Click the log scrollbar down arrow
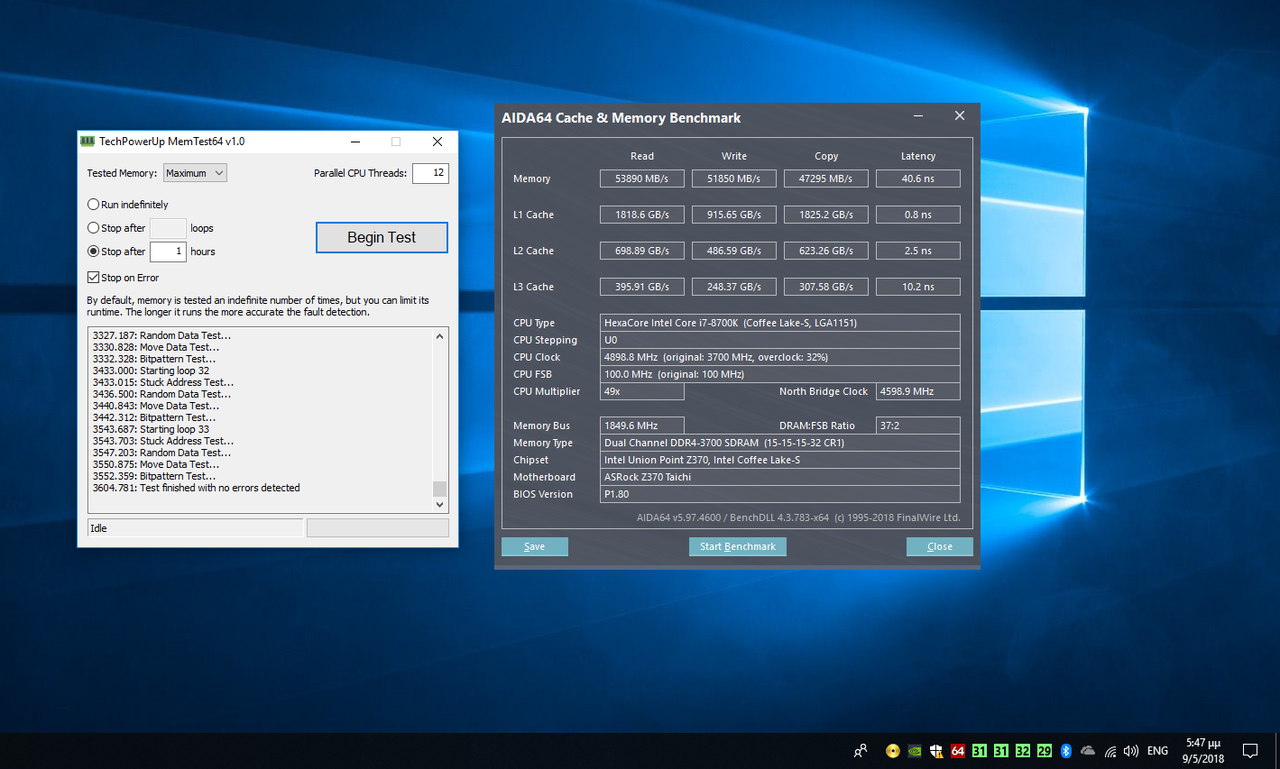Image resolution: width=1280 pixels, height=769 pixels. [x=440, y=505]
